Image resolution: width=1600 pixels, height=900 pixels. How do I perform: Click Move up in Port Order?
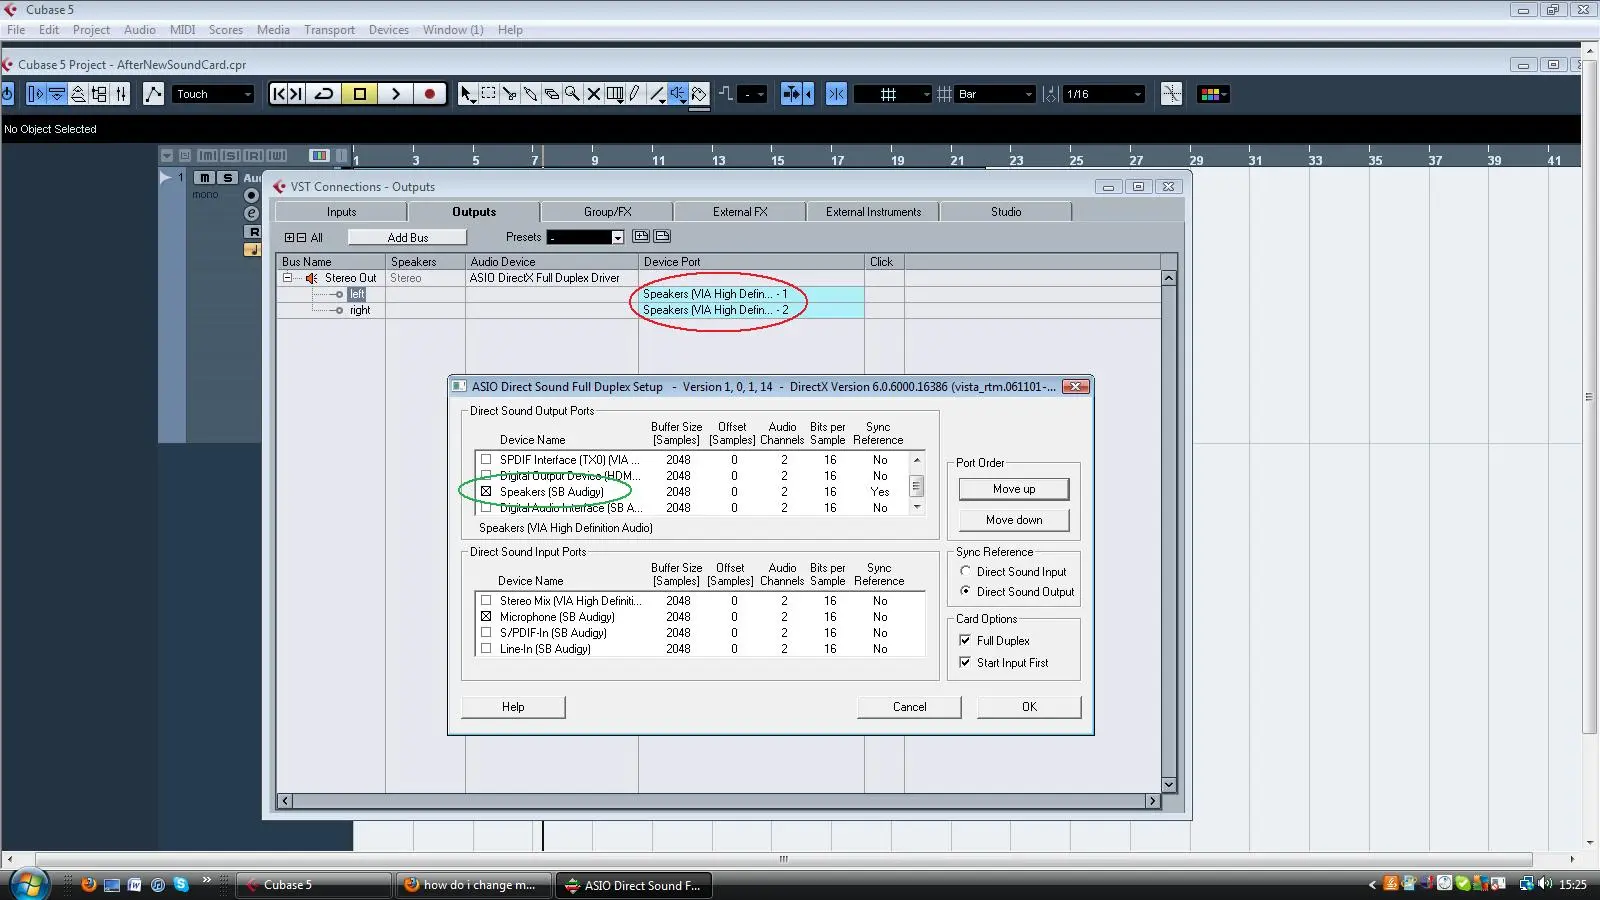[1014, 489]
